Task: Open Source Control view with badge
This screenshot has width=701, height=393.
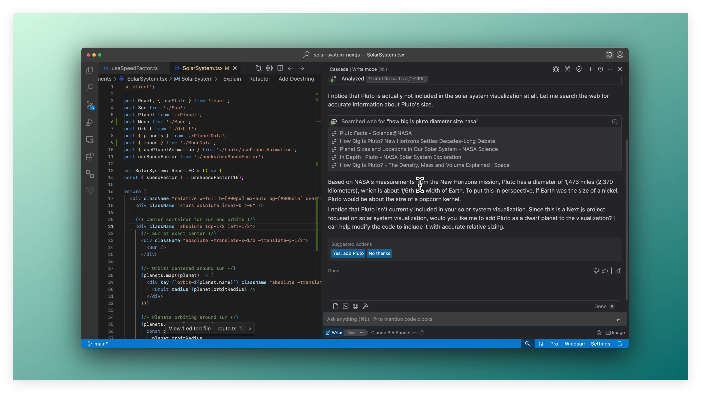Action: click(90, 105)
